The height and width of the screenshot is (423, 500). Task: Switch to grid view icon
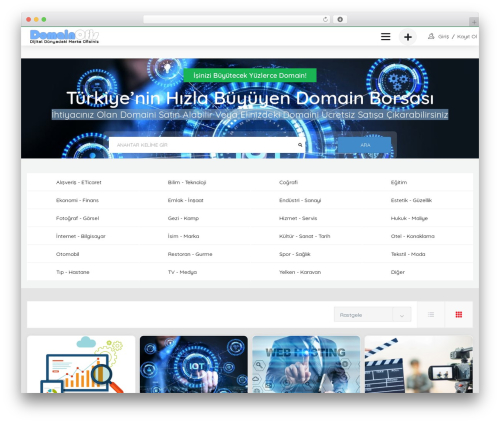[459, 315]
